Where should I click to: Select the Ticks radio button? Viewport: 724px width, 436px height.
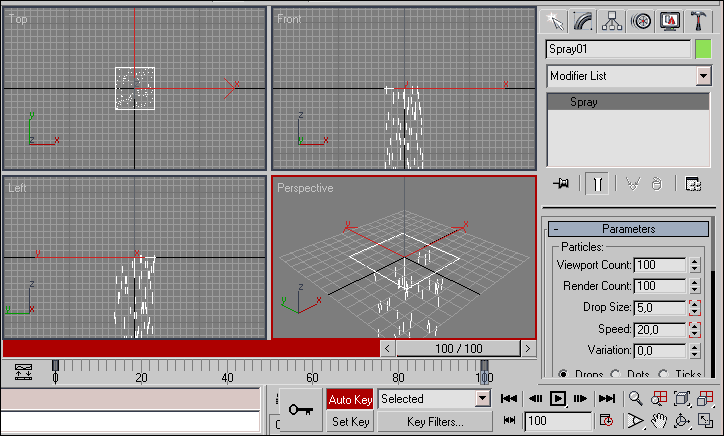coord(663,375)
